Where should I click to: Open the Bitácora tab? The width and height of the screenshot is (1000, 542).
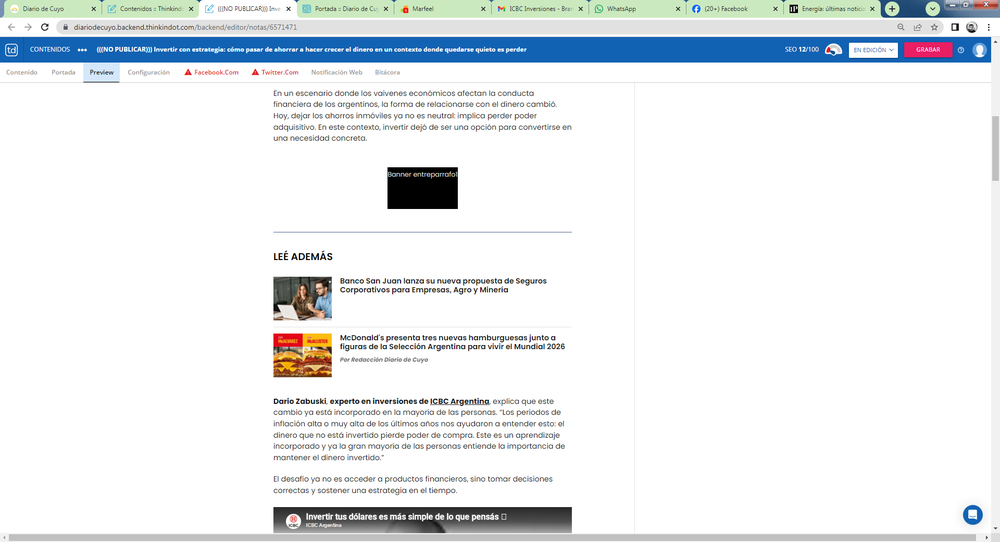pos(387,72)
